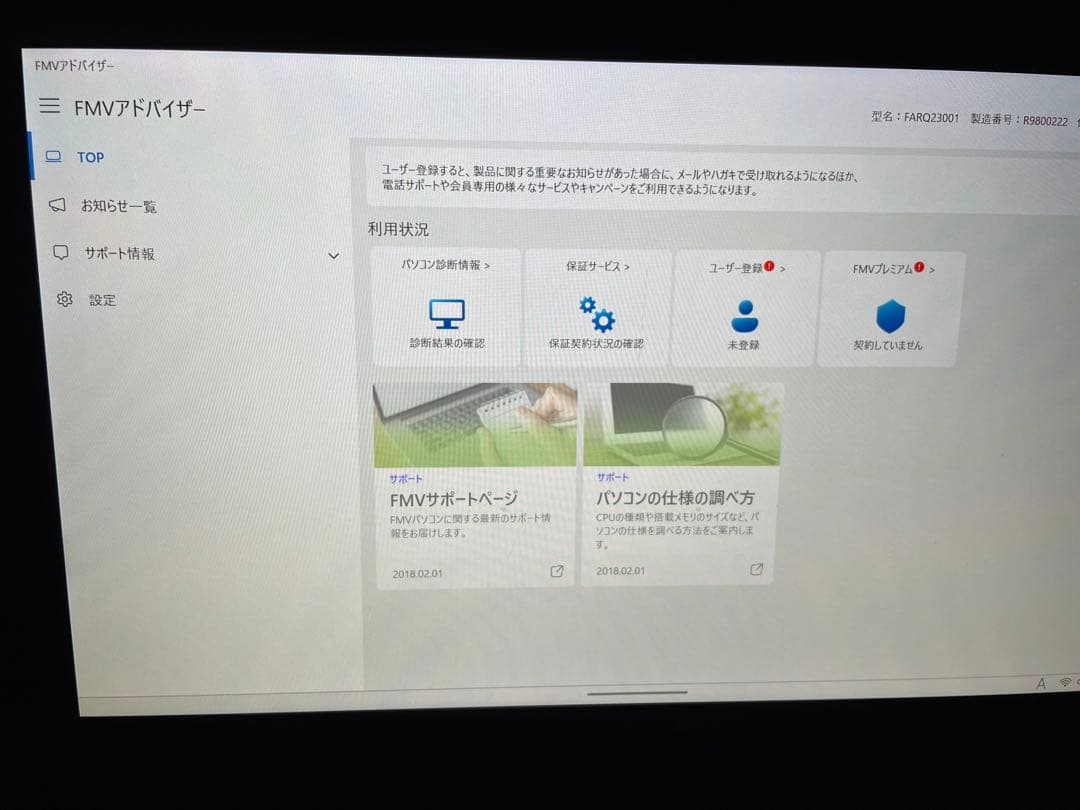Viewport: 1080px width, 810px height.
Task: Click the gears icon under 保証サービス
Action: click(x=597, y=313)
